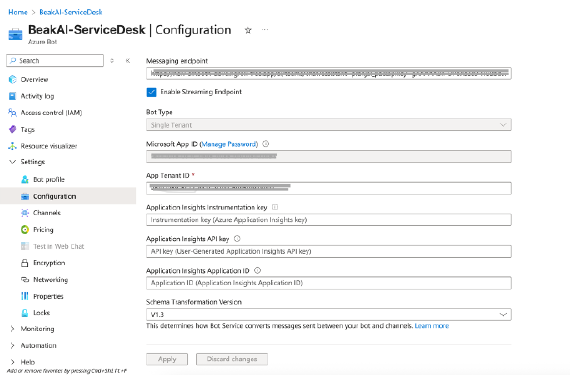
Task: Click the Pricing icon
Action: [x=25, y=229]
